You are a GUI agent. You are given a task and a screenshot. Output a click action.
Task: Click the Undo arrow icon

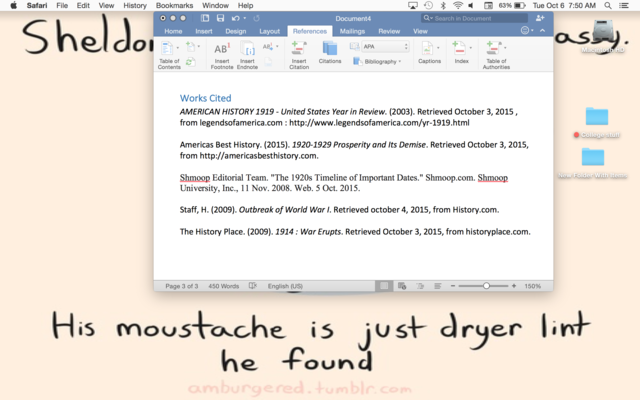point(236,18)
